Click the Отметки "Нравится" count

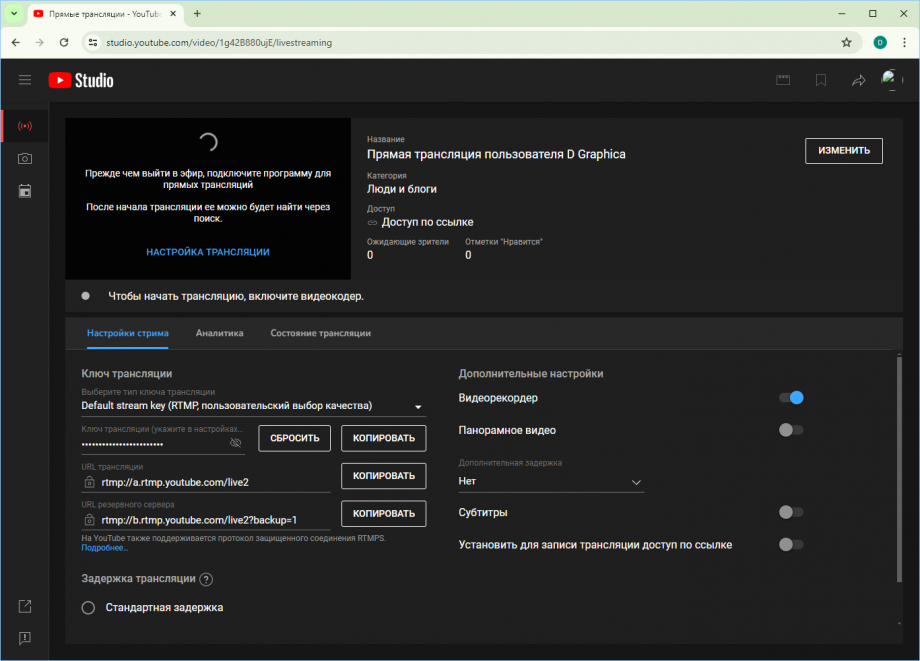468,255
